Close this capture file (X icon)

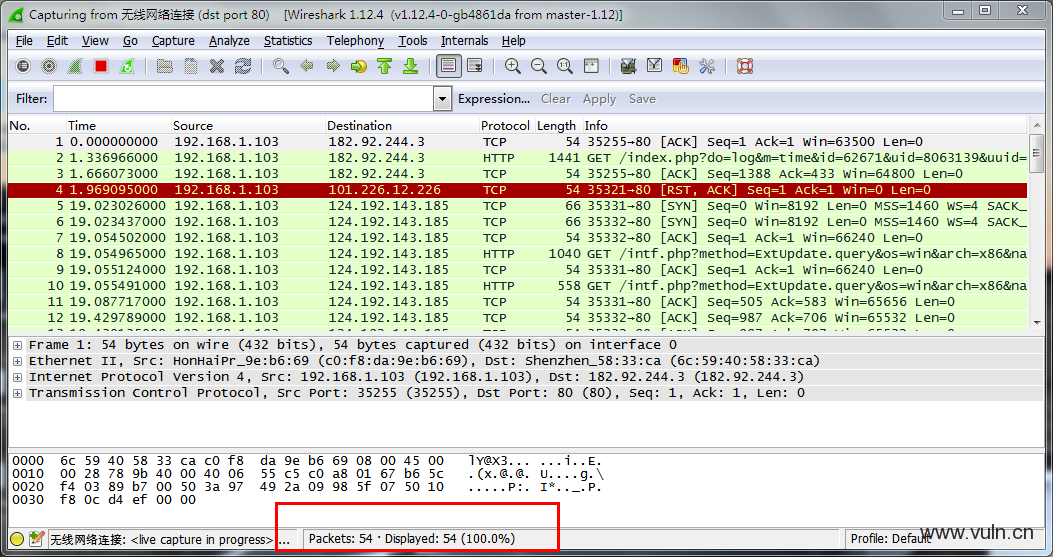click(x=217, y=66)
